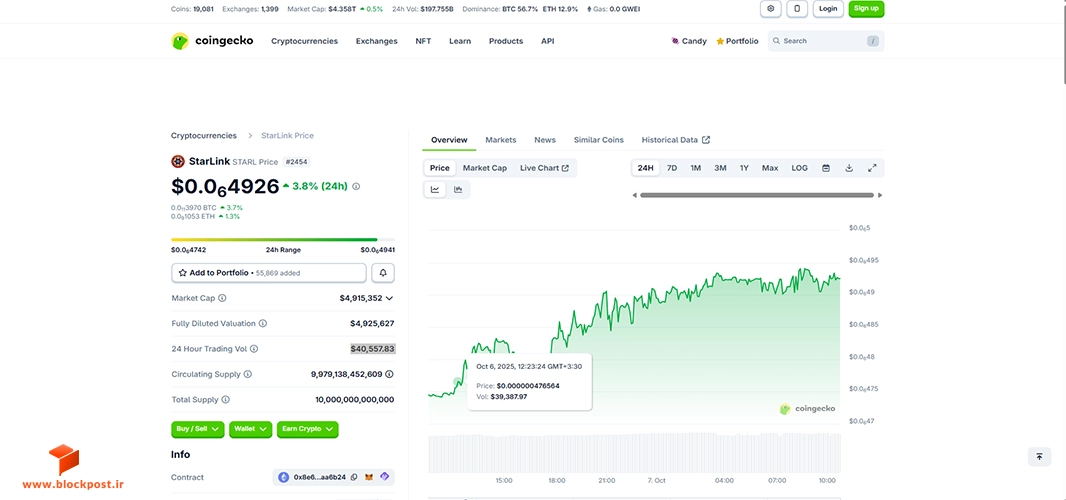Open the settings gear in top bar

770,9
